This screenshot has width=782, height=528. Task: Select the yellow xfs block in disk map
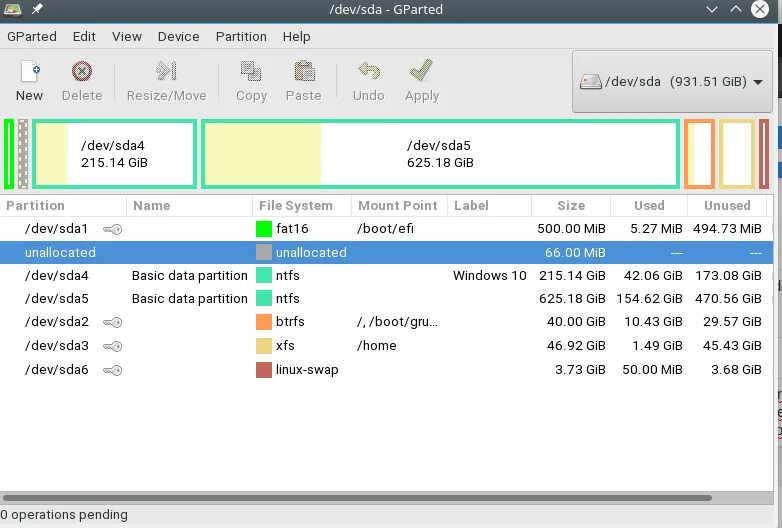click(737, 154)
